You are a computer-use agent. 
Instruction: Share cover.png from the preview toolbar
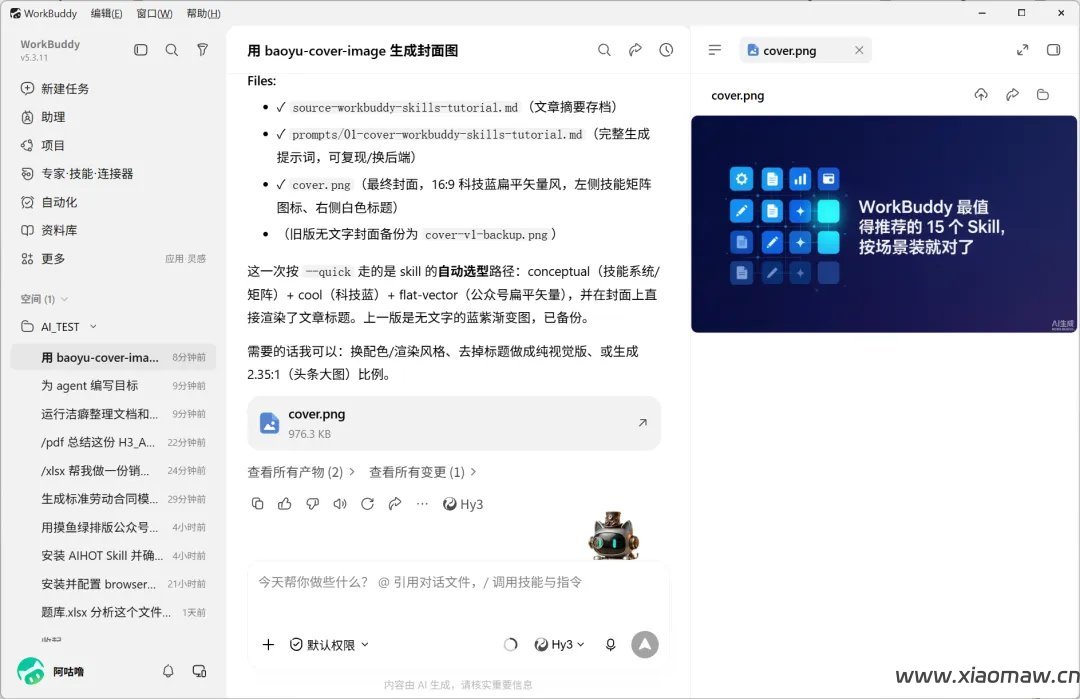[x=1012, y=94]
